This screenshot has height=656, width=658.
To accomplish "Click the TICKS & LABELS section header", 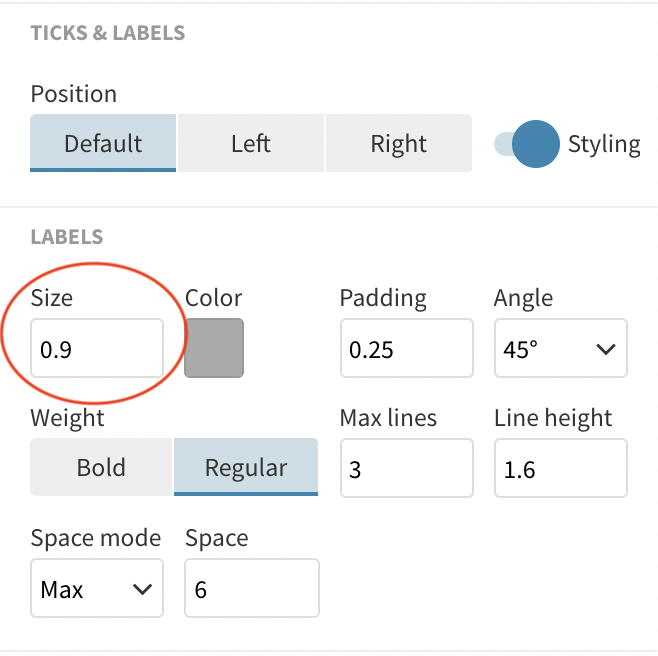I will (x=108, y=33).
